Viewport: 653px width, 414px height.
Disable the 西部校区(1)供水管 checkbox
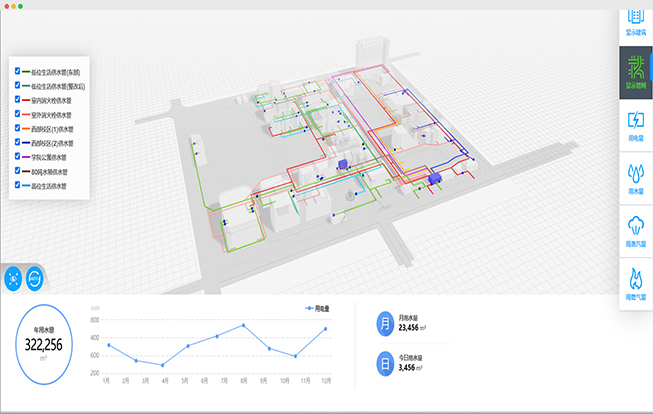click(18, 129)
